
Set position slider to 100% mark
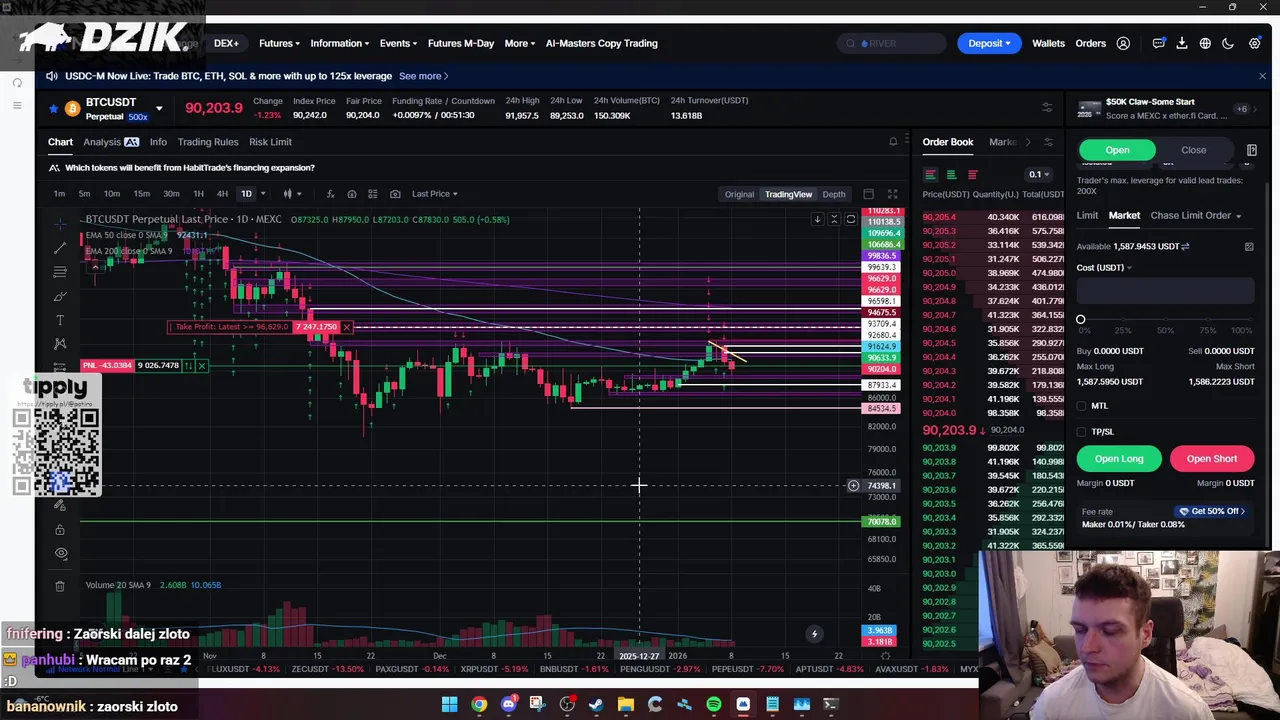tap(1250, 320)
